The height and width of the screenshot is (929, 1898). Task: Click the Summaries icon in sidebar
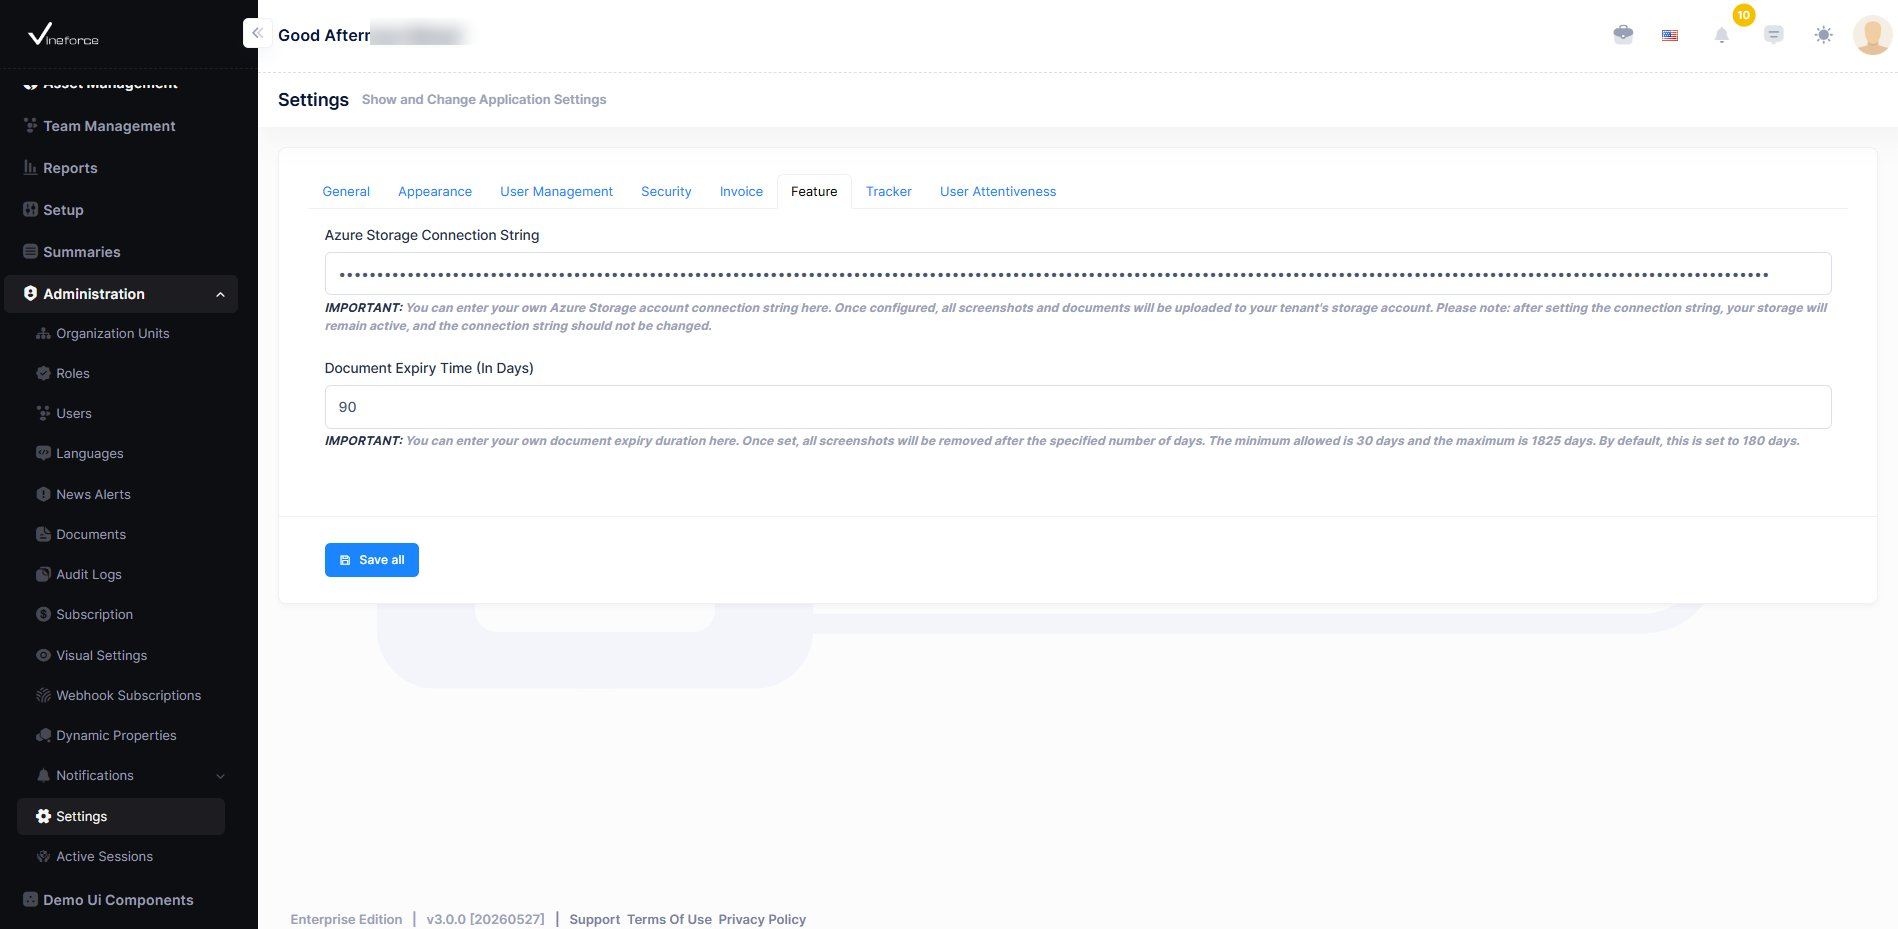[x=30, y=252]
